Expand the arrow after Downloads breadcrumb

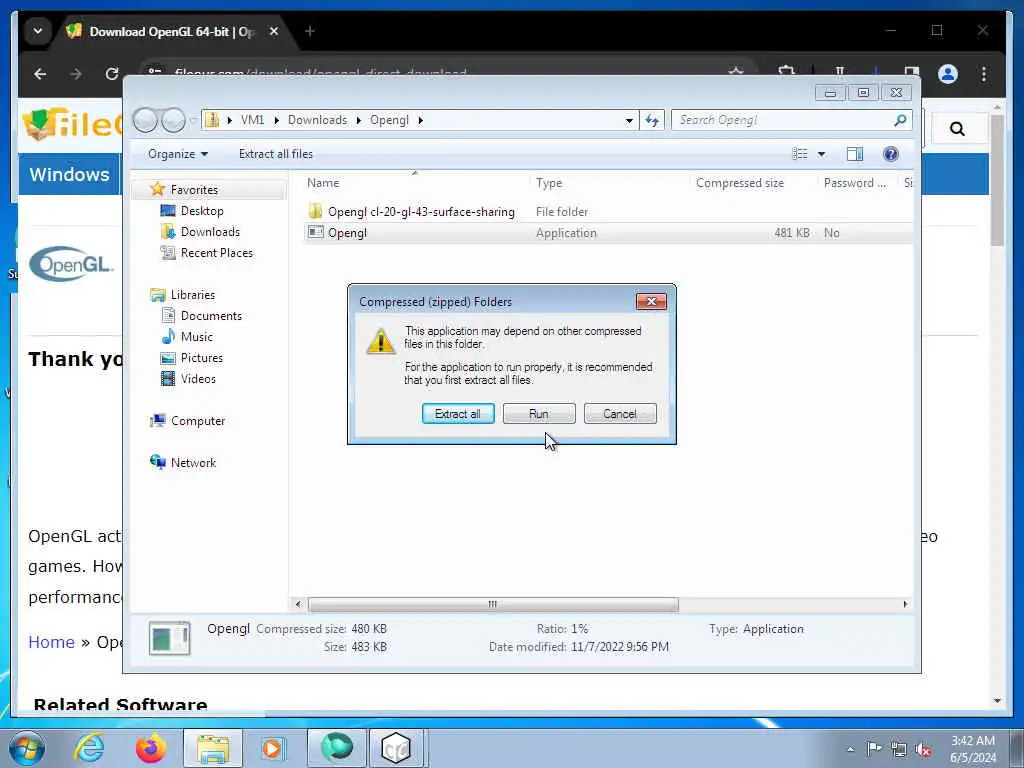click(x=359, y=120)
